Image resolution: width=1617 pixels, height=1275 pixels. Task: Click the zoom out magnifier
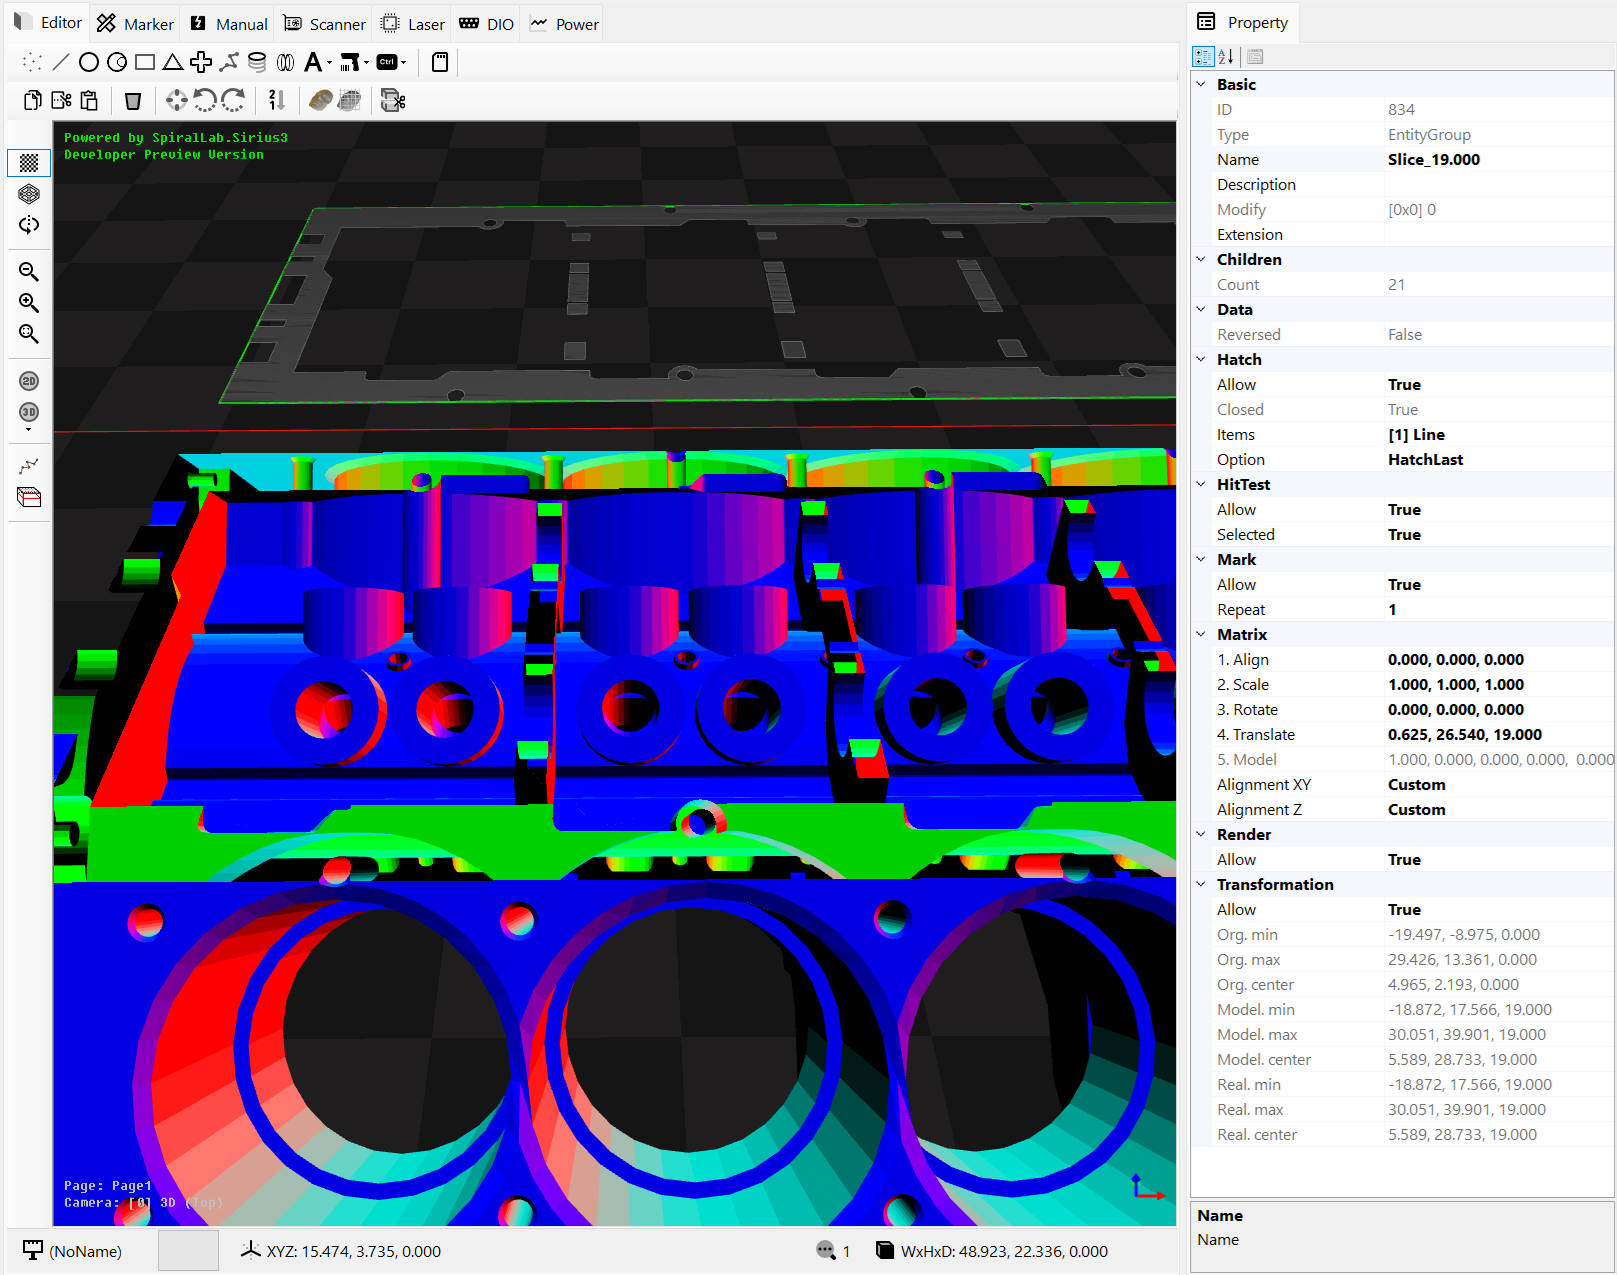point(29,272)
